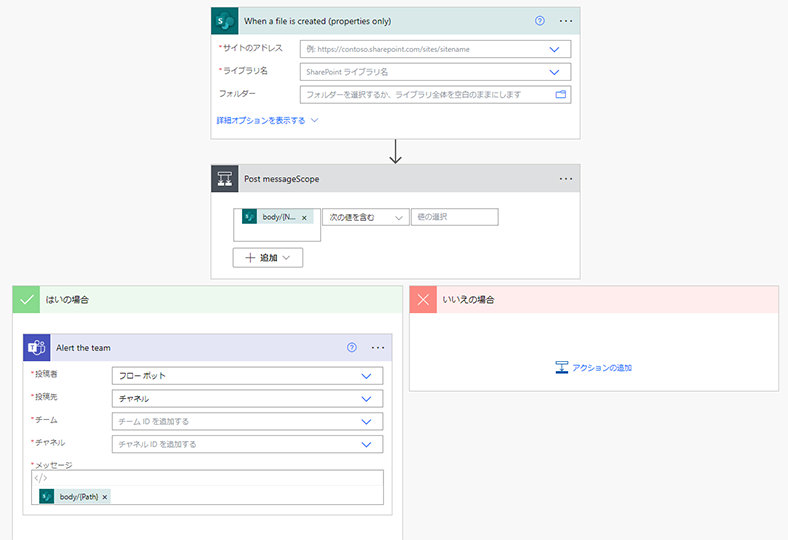Expand the post destination channel dropdown
788x540 pixels.
[366, 399]
